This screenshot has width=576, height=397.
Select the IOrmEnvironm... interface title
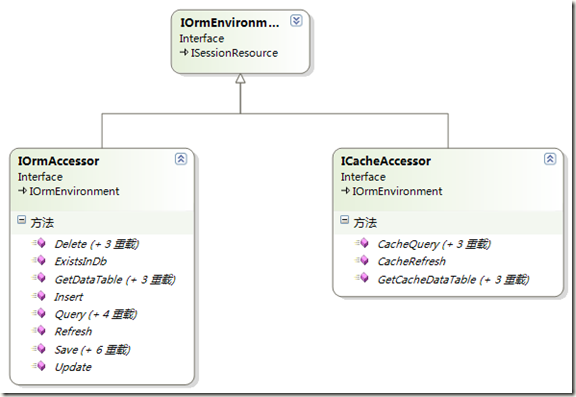[x=230, y=23]
